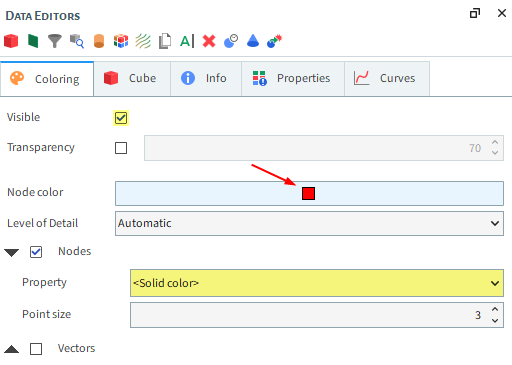
Task: Open the Property Solid color dropdown
Action: (x=317, y=283)
